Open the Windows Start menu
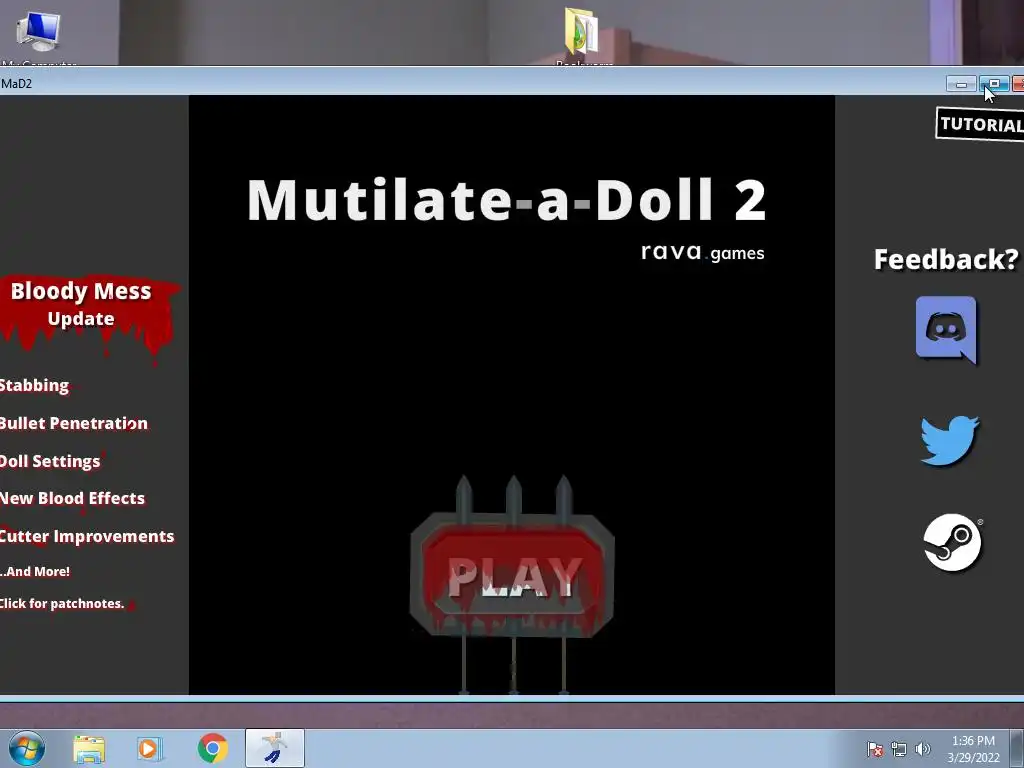The width and height of the screenshot is (1024, 768). pos(27,748)
